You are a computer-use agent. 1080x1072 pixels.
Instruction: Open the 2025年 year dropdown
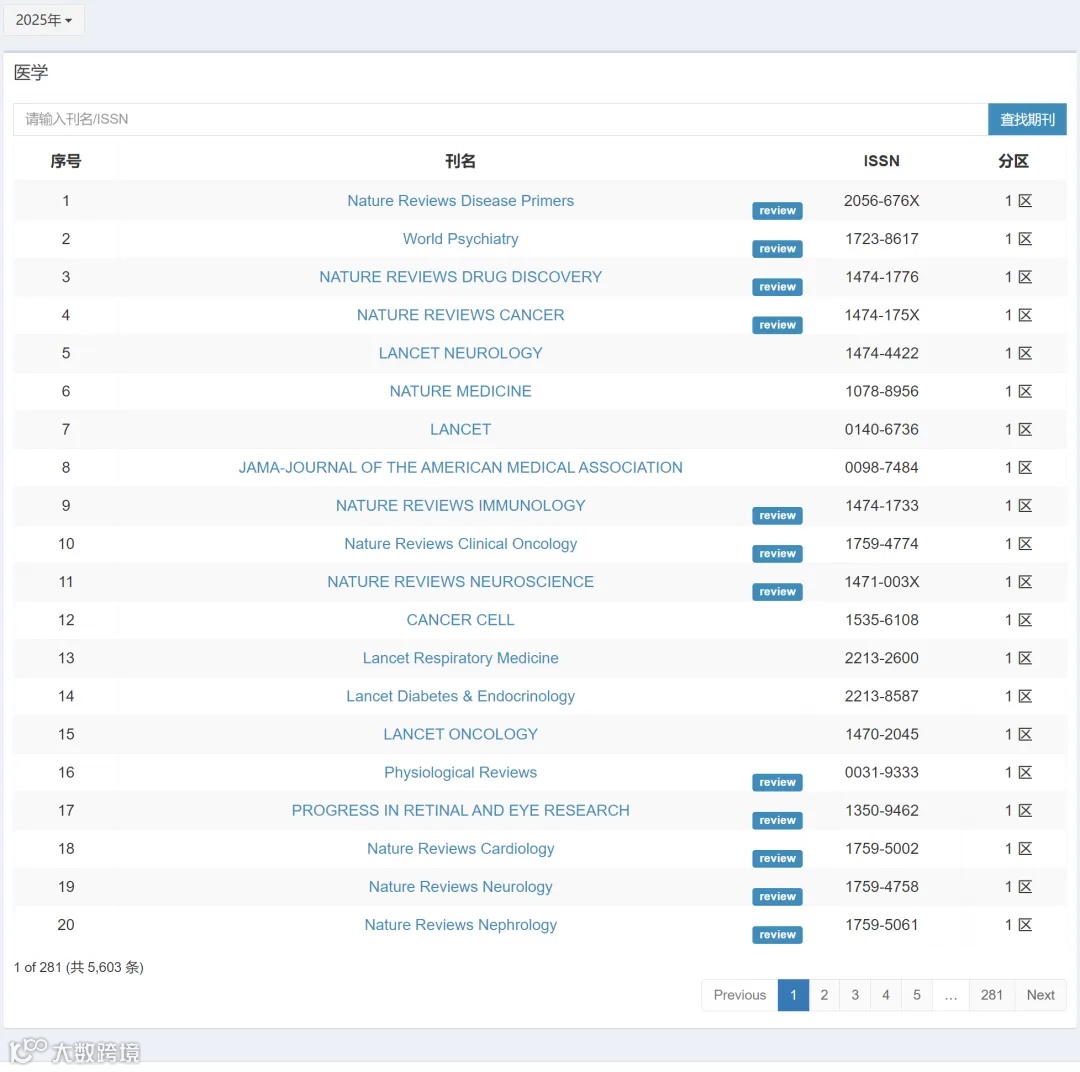click(x=44, y=20)
